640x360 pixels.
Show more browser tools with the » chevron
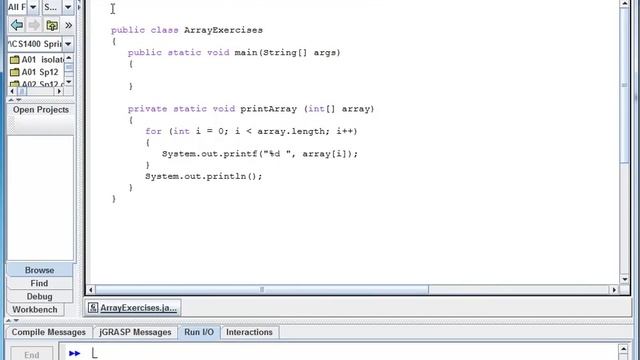(69, 25)
